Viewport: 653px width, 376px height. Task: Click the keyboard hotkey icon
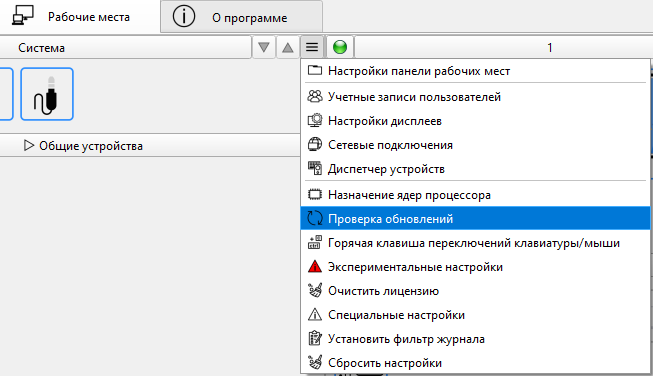(315, 242)
